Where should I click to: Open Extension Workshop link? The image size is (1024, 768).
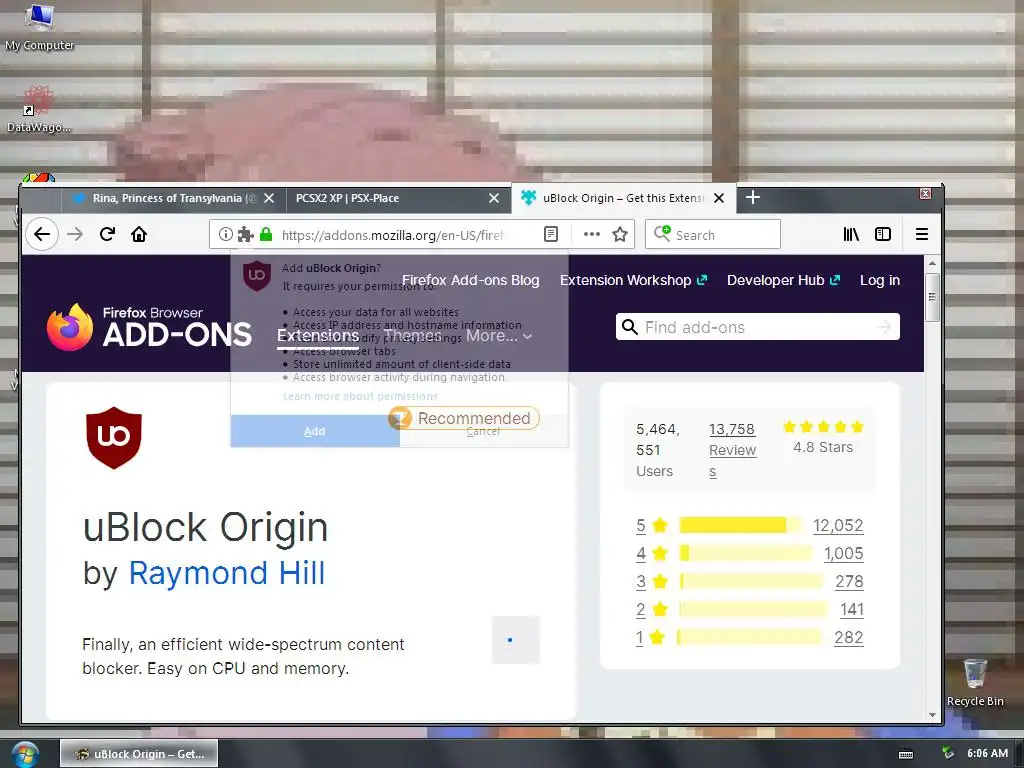tap(633, 280)
